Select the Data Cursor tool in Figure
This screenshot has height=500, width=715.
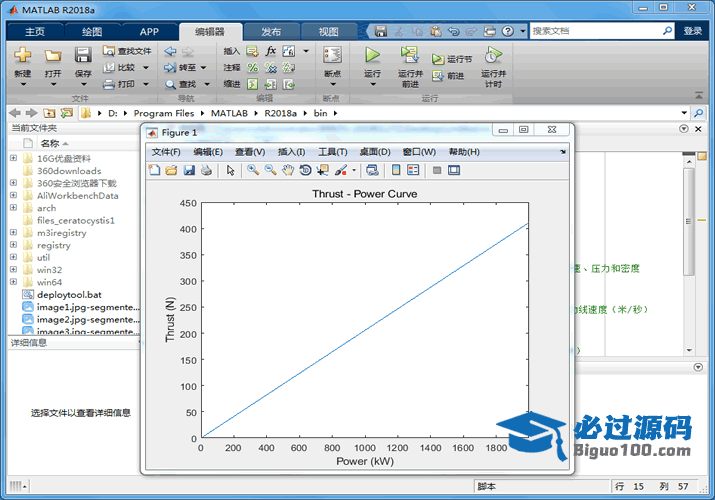pyautogui.click(x=323, y=170)
